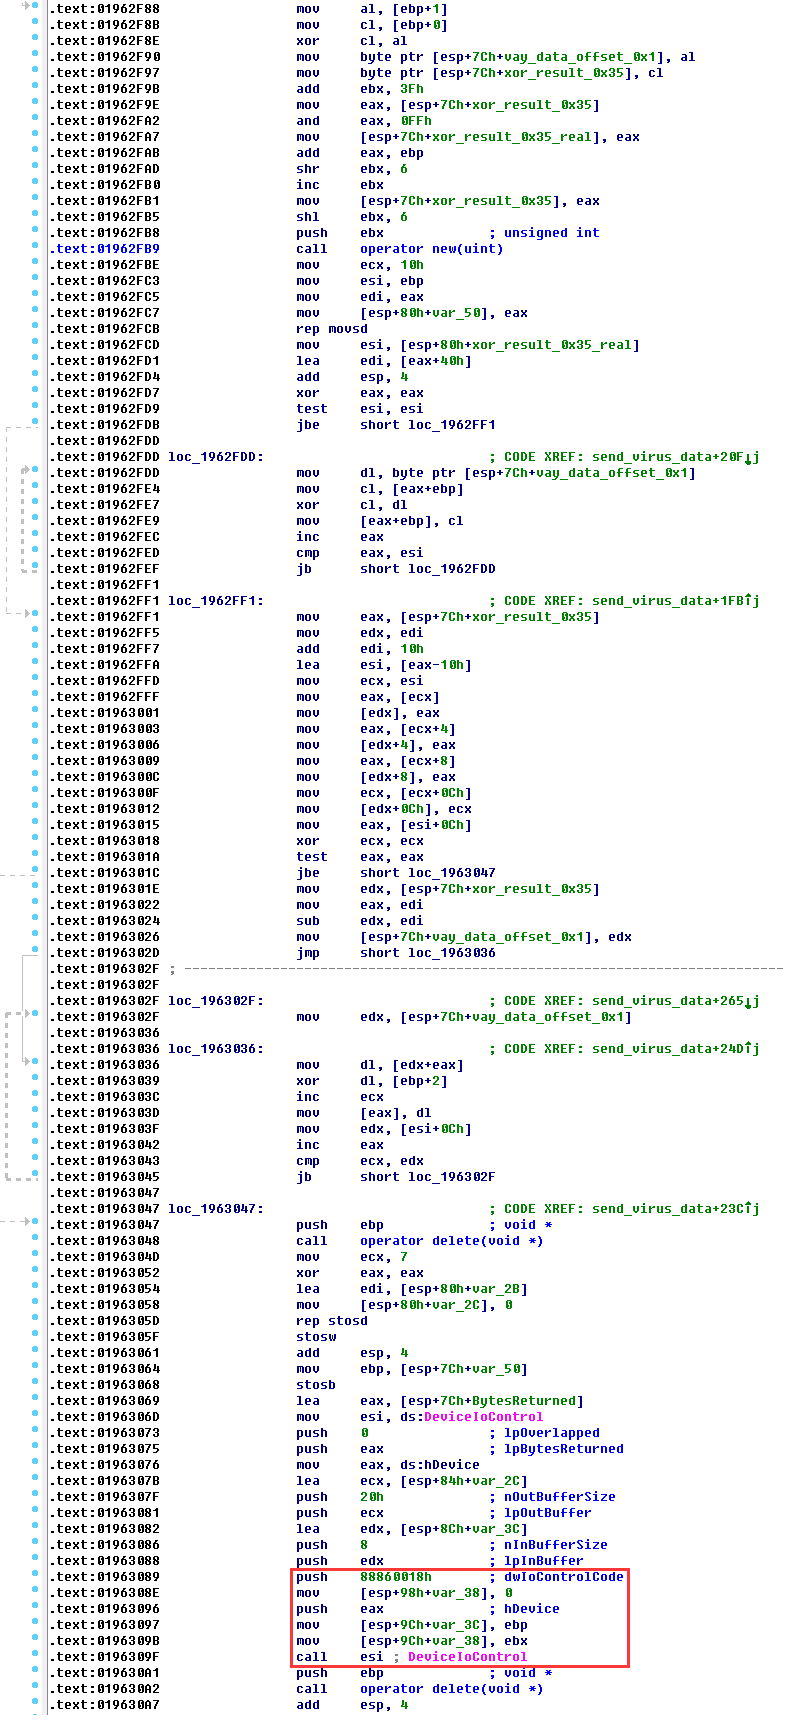
Task: Click the operand '[esp+80h+var_2C], 0'
Action: tap(436, 1305)
